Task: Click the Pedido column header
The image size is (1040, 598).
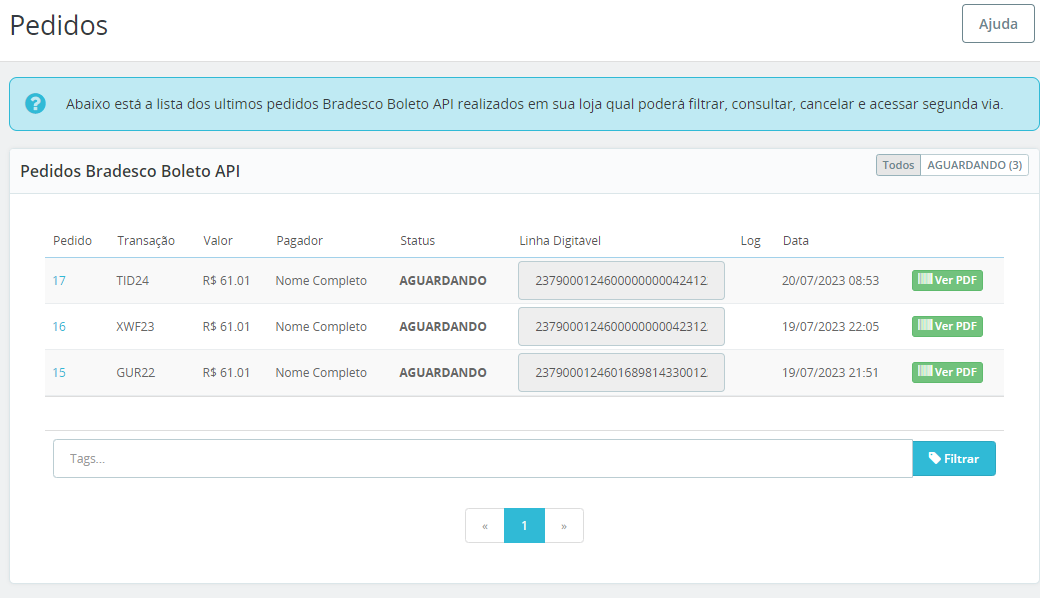Action: point(72,241)
